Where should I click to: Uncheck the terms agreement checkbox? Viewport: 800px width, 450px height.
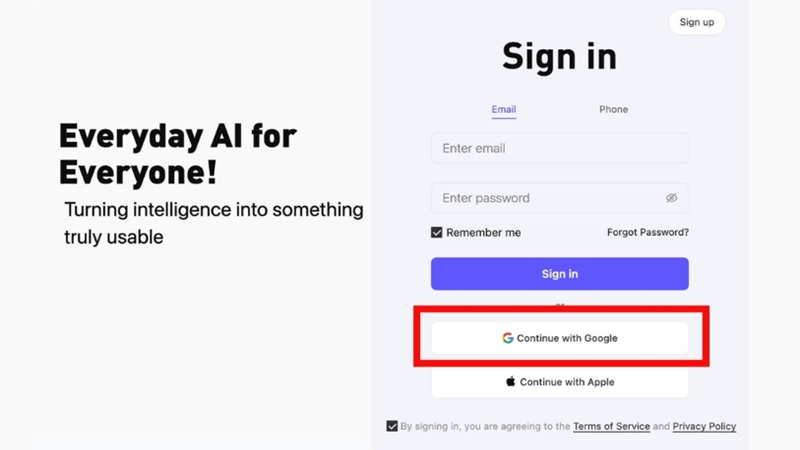coord(392,426)
